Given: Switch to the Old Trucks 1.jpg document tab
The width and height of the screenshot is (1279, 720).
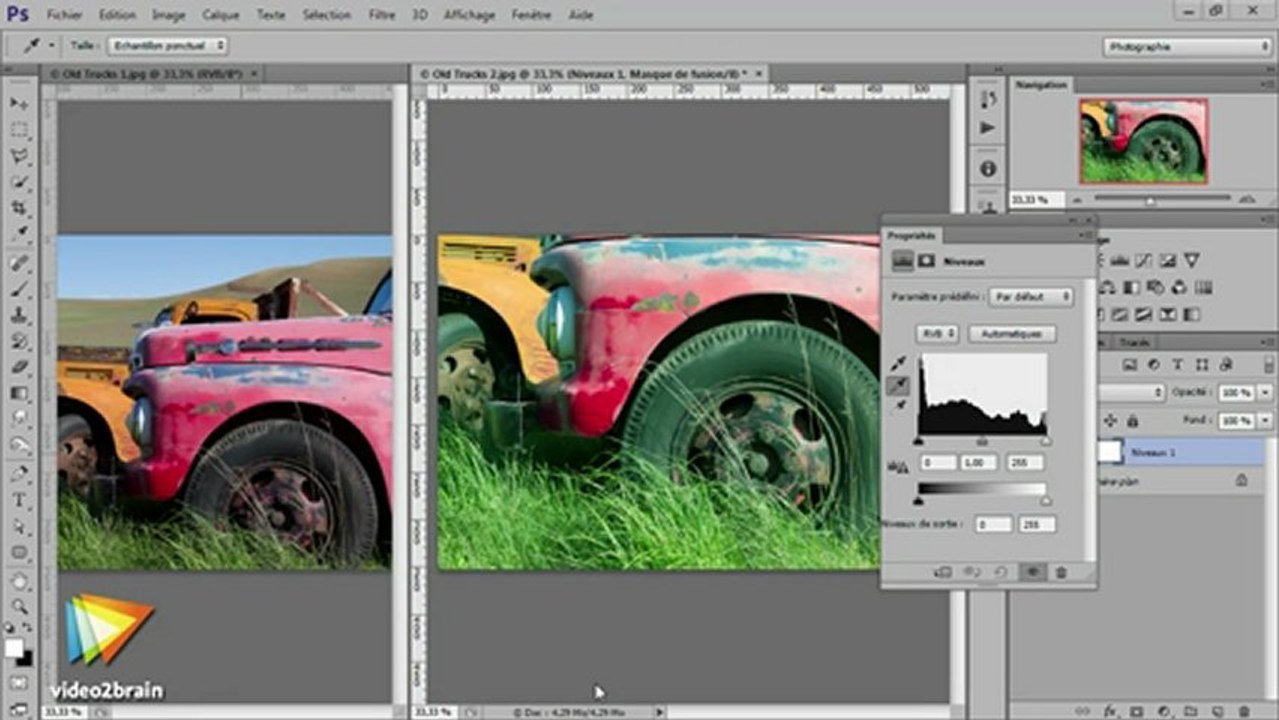Looking at the screenshot, I should 153,73.
